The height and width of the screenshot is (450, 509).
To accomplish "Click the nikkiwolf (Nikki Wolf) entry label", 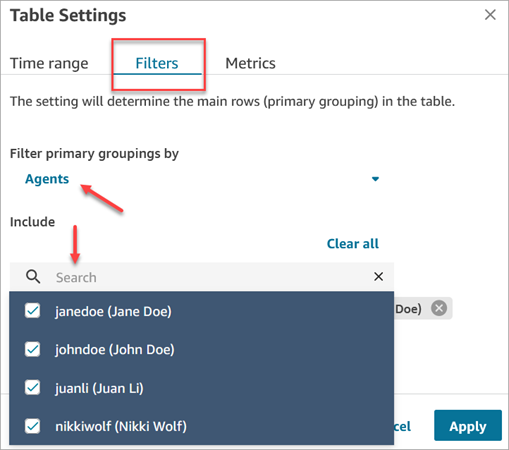I will [121, 426].
